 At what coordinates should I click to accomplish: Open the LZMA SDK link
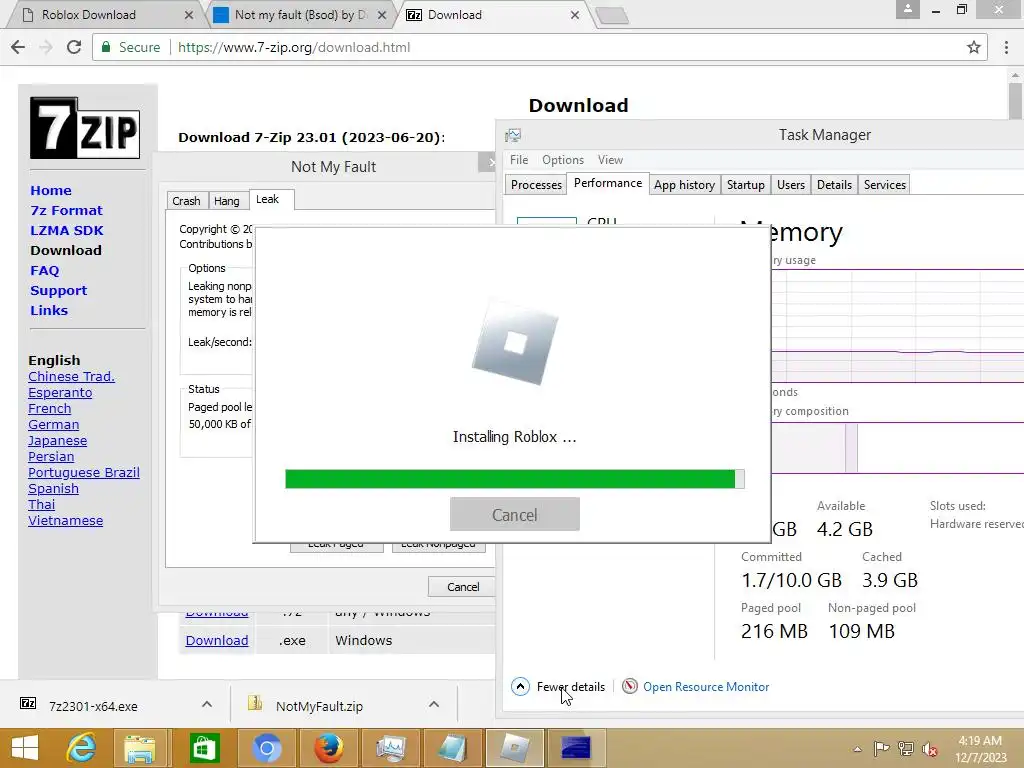tap(67, 230)
